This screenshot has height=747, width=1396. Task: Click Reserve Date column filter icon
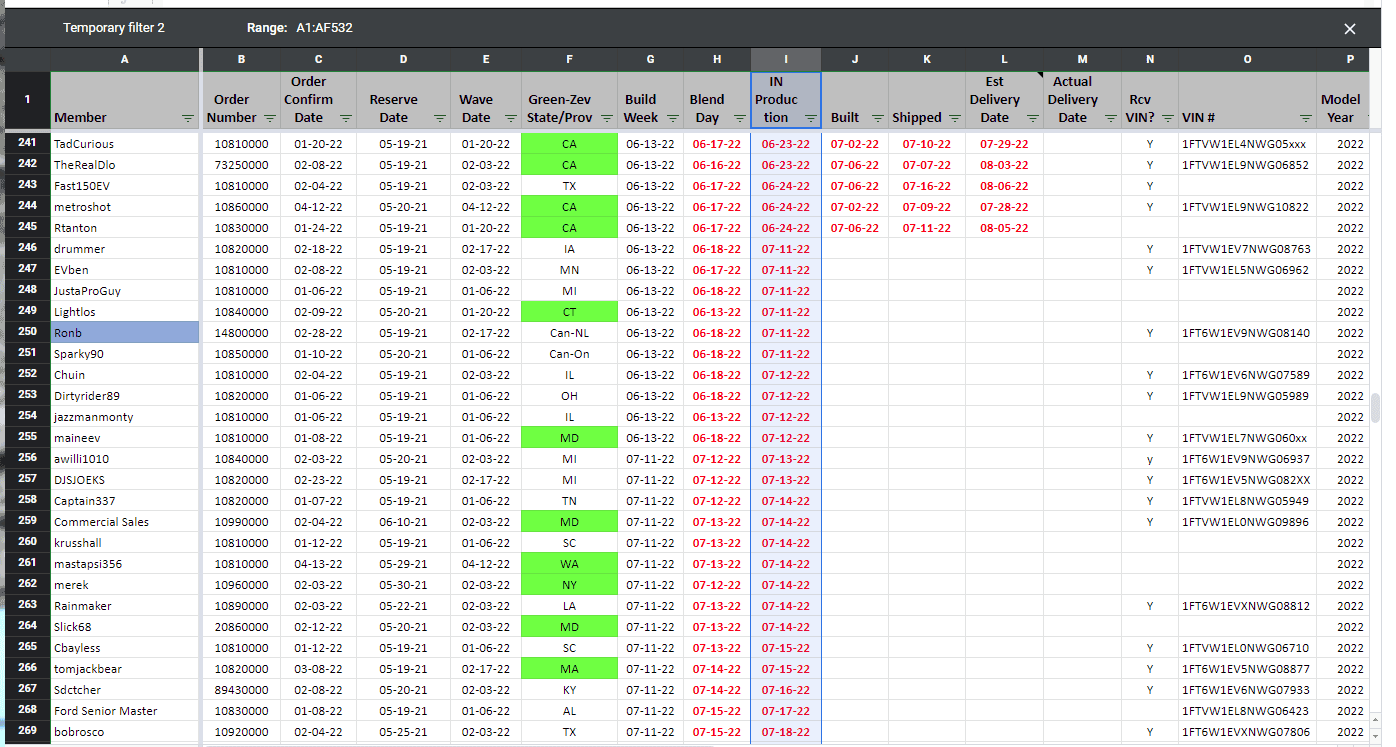point(439,118)
